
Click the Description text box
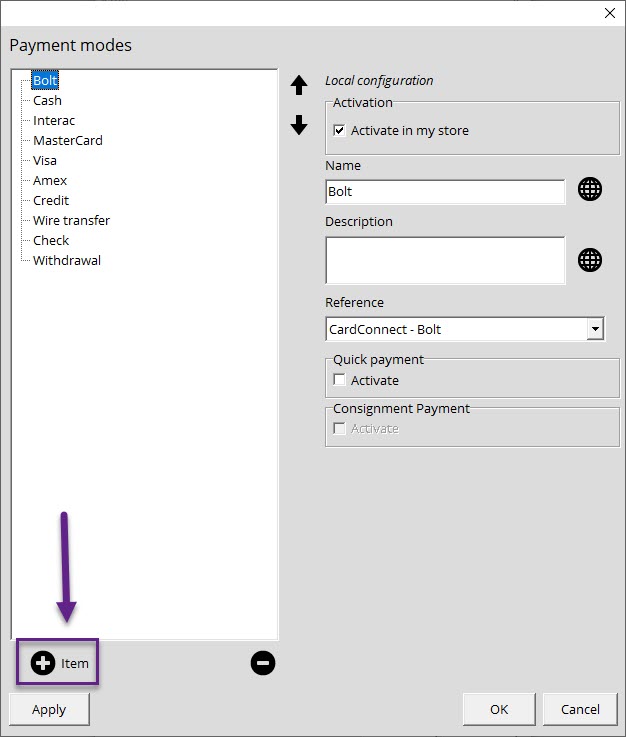click(445, 260)
